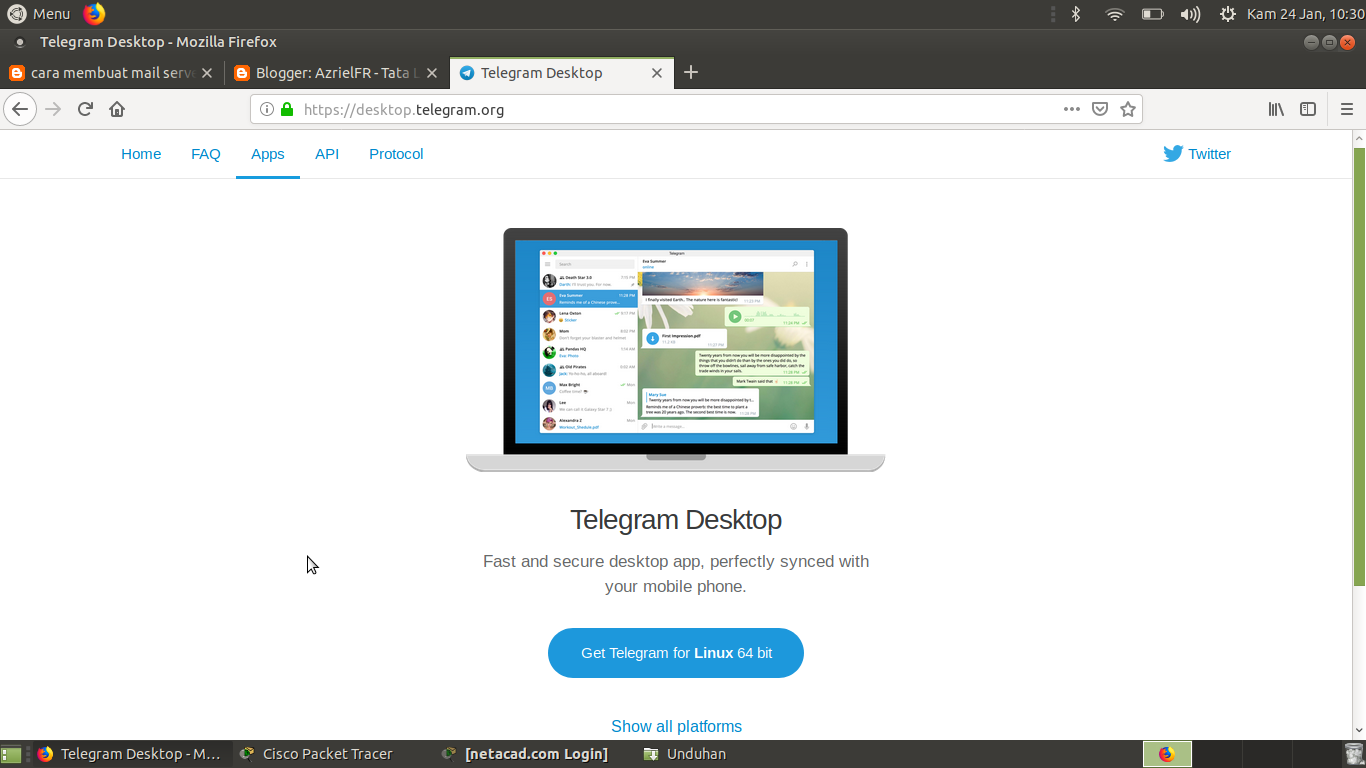This screenshot has width=1366, height=768.
Task: Save page to Pocket
Action: pyautogui.click(x=1100, y=109)
